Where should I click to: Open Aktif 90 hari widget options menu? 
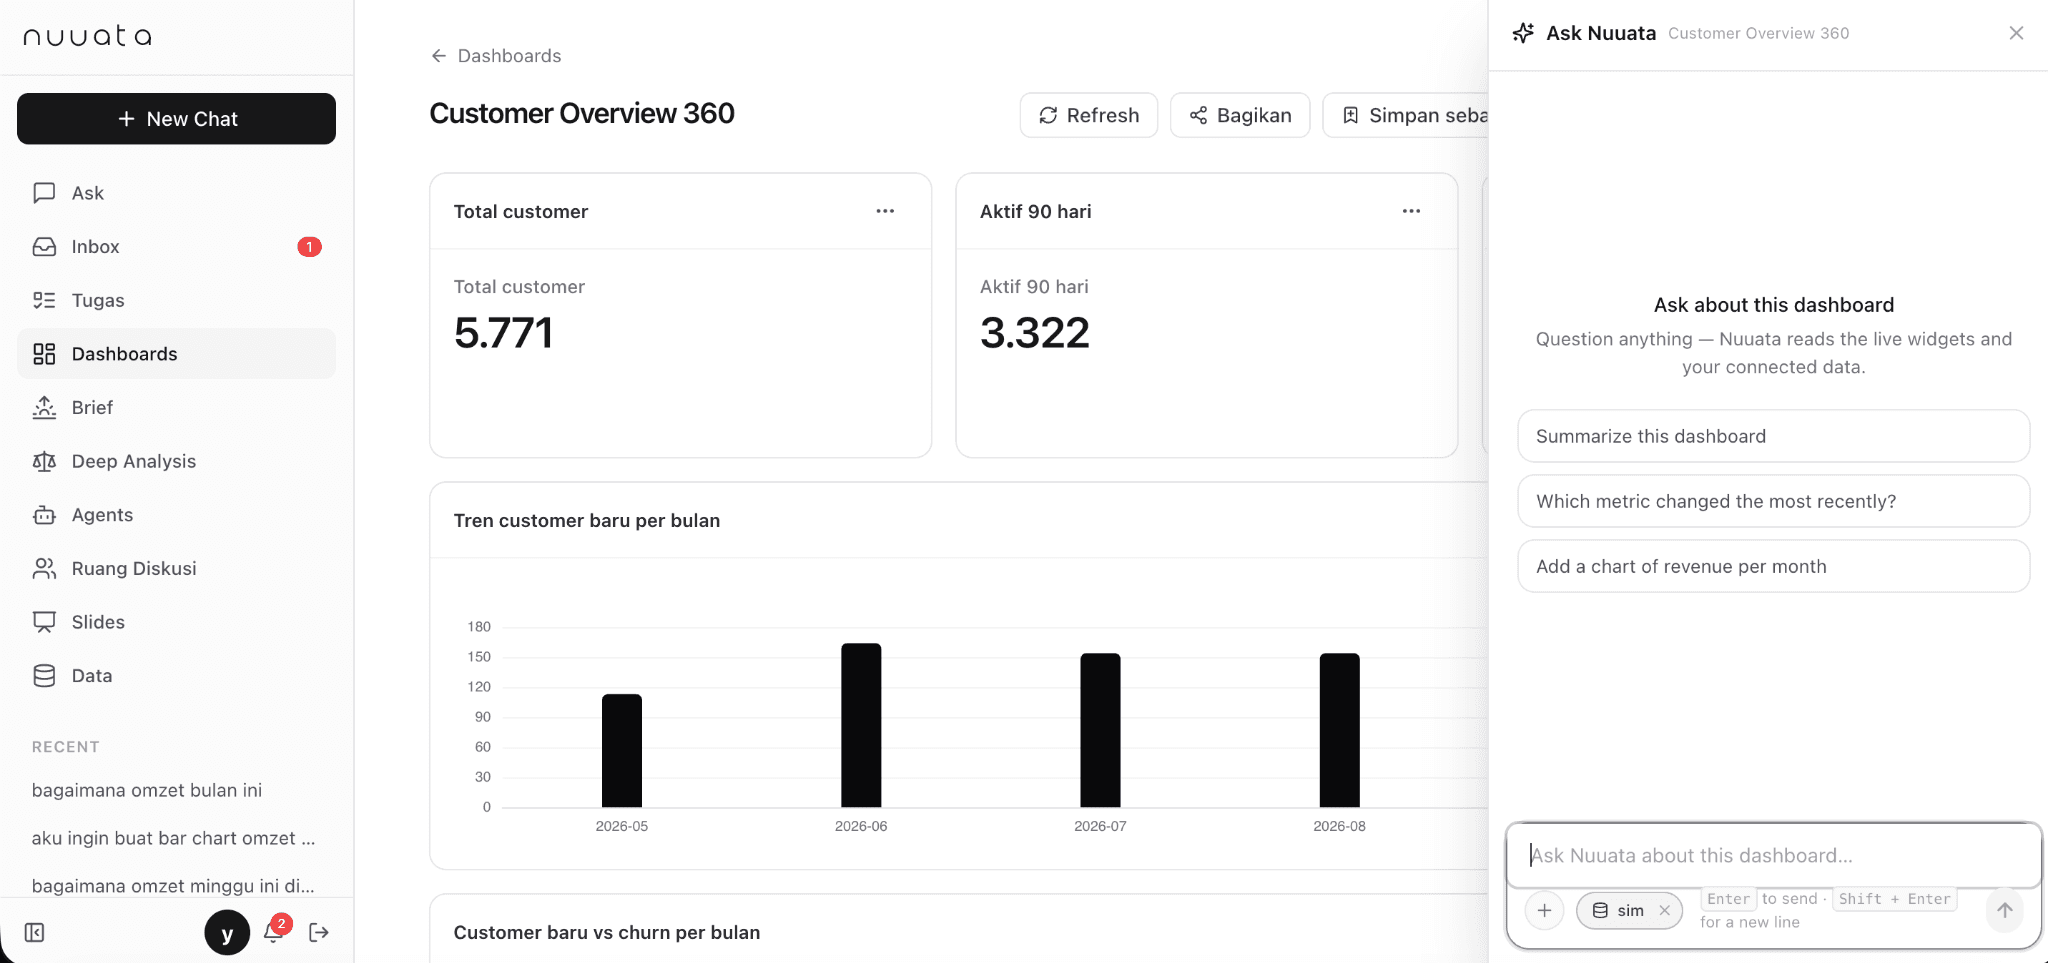pos(1411,211)
